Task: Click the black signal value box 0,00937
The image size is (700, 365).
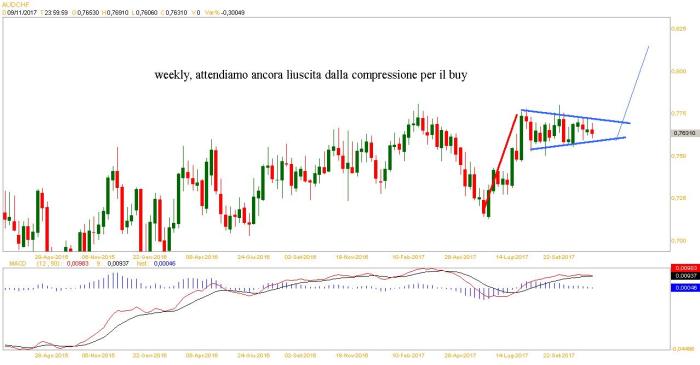Action: tap(685, 276)
